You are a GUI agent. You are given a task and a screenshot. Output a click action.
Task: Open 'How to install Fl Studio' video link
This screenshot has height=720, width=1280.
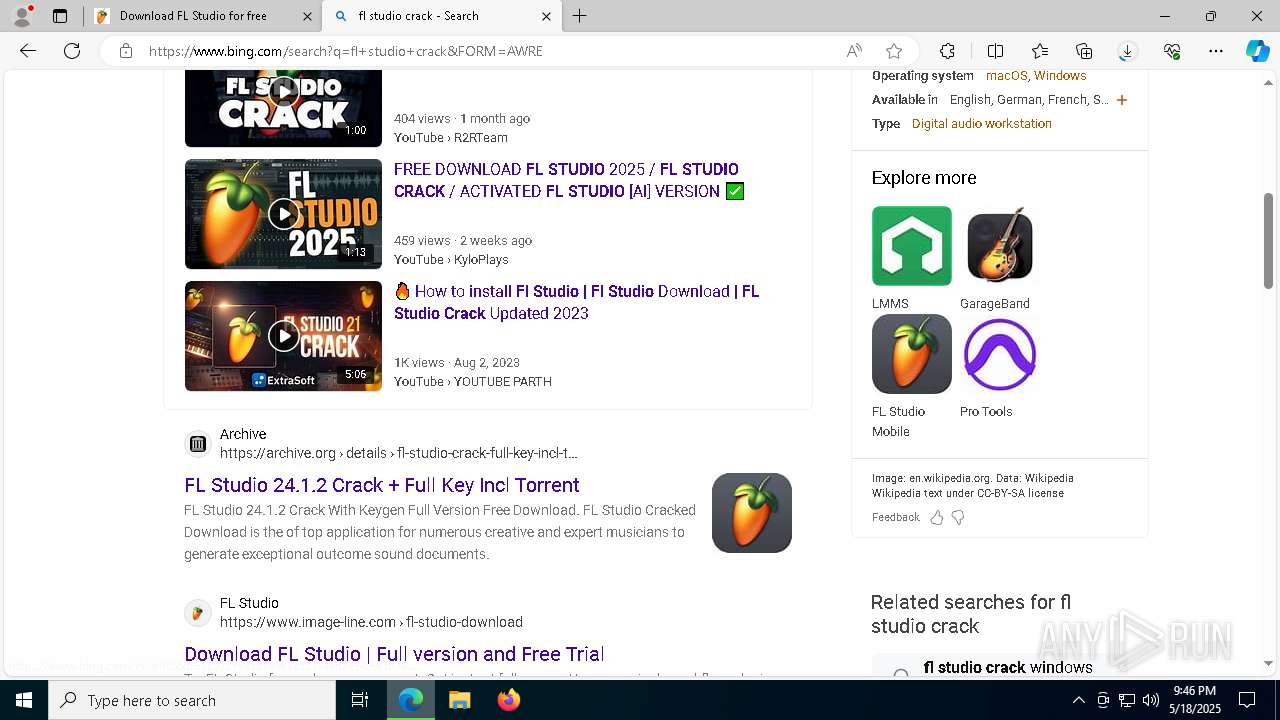tap(577, 302)
